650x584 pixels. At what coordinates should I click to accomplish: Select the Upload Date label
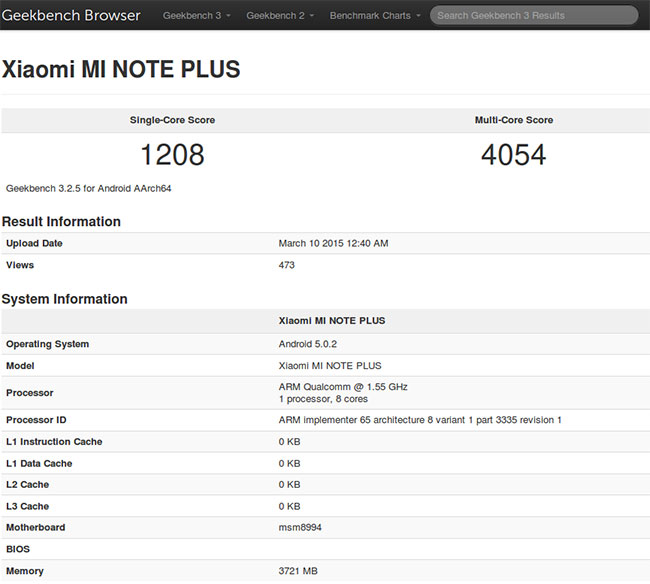[x=34, y=243]
